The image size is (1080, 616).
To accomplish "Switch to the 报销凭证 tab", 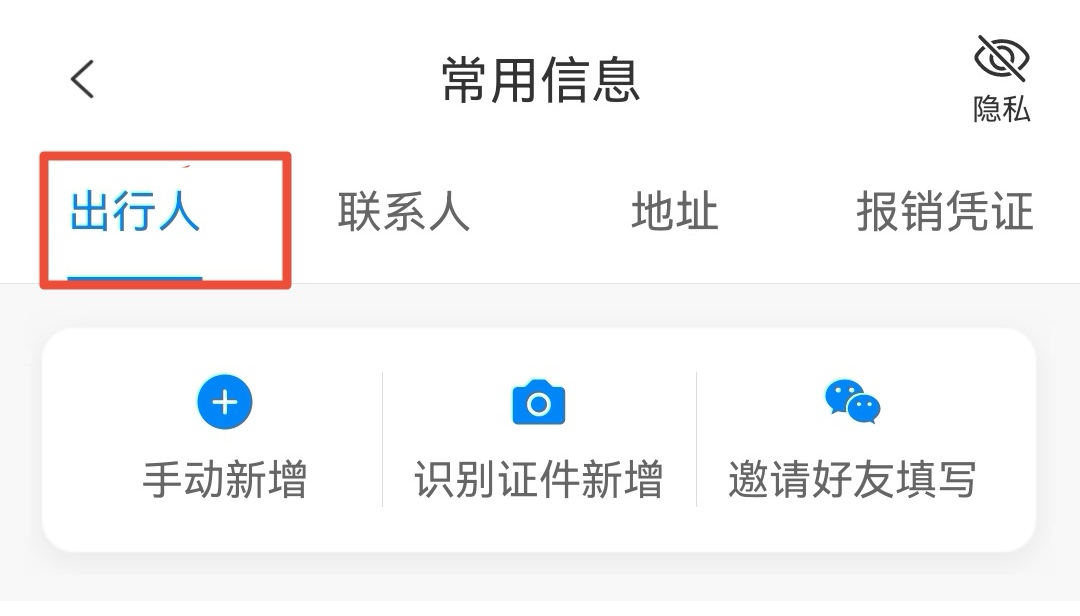I will [945, 212].
